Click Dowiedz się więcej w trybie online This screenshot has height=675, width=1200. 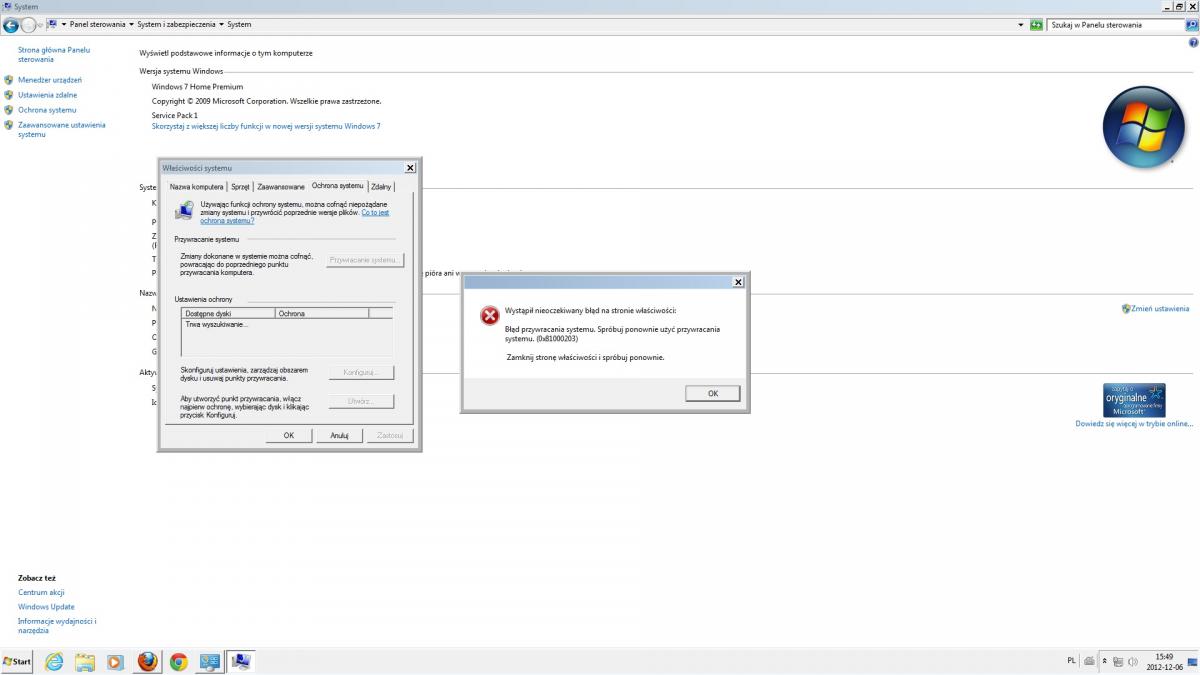pos(1134,424)
